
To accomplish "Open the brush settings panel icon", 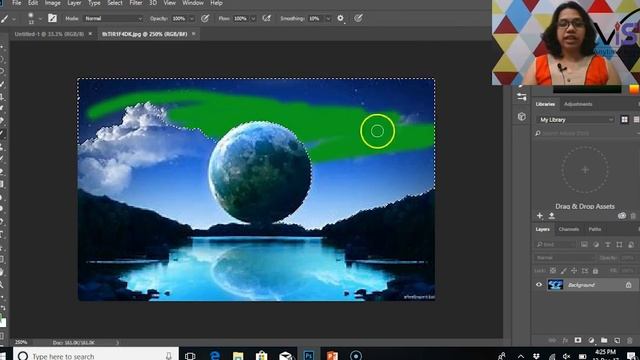I will tap(52, 18).
